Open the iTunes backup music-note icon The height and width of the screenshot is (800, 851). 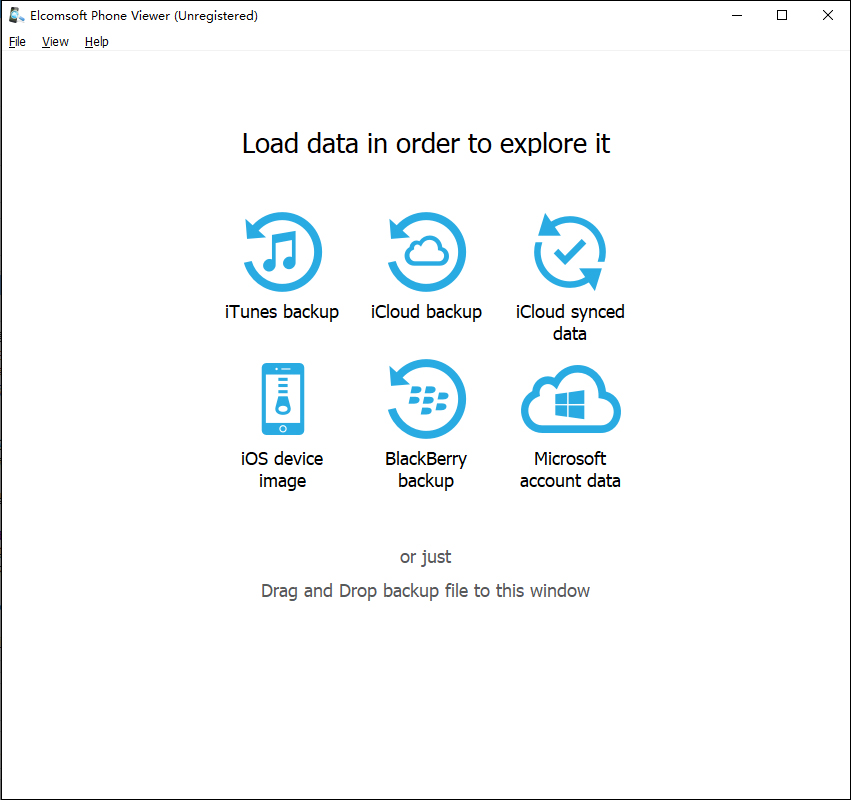(x=282, y=252)
